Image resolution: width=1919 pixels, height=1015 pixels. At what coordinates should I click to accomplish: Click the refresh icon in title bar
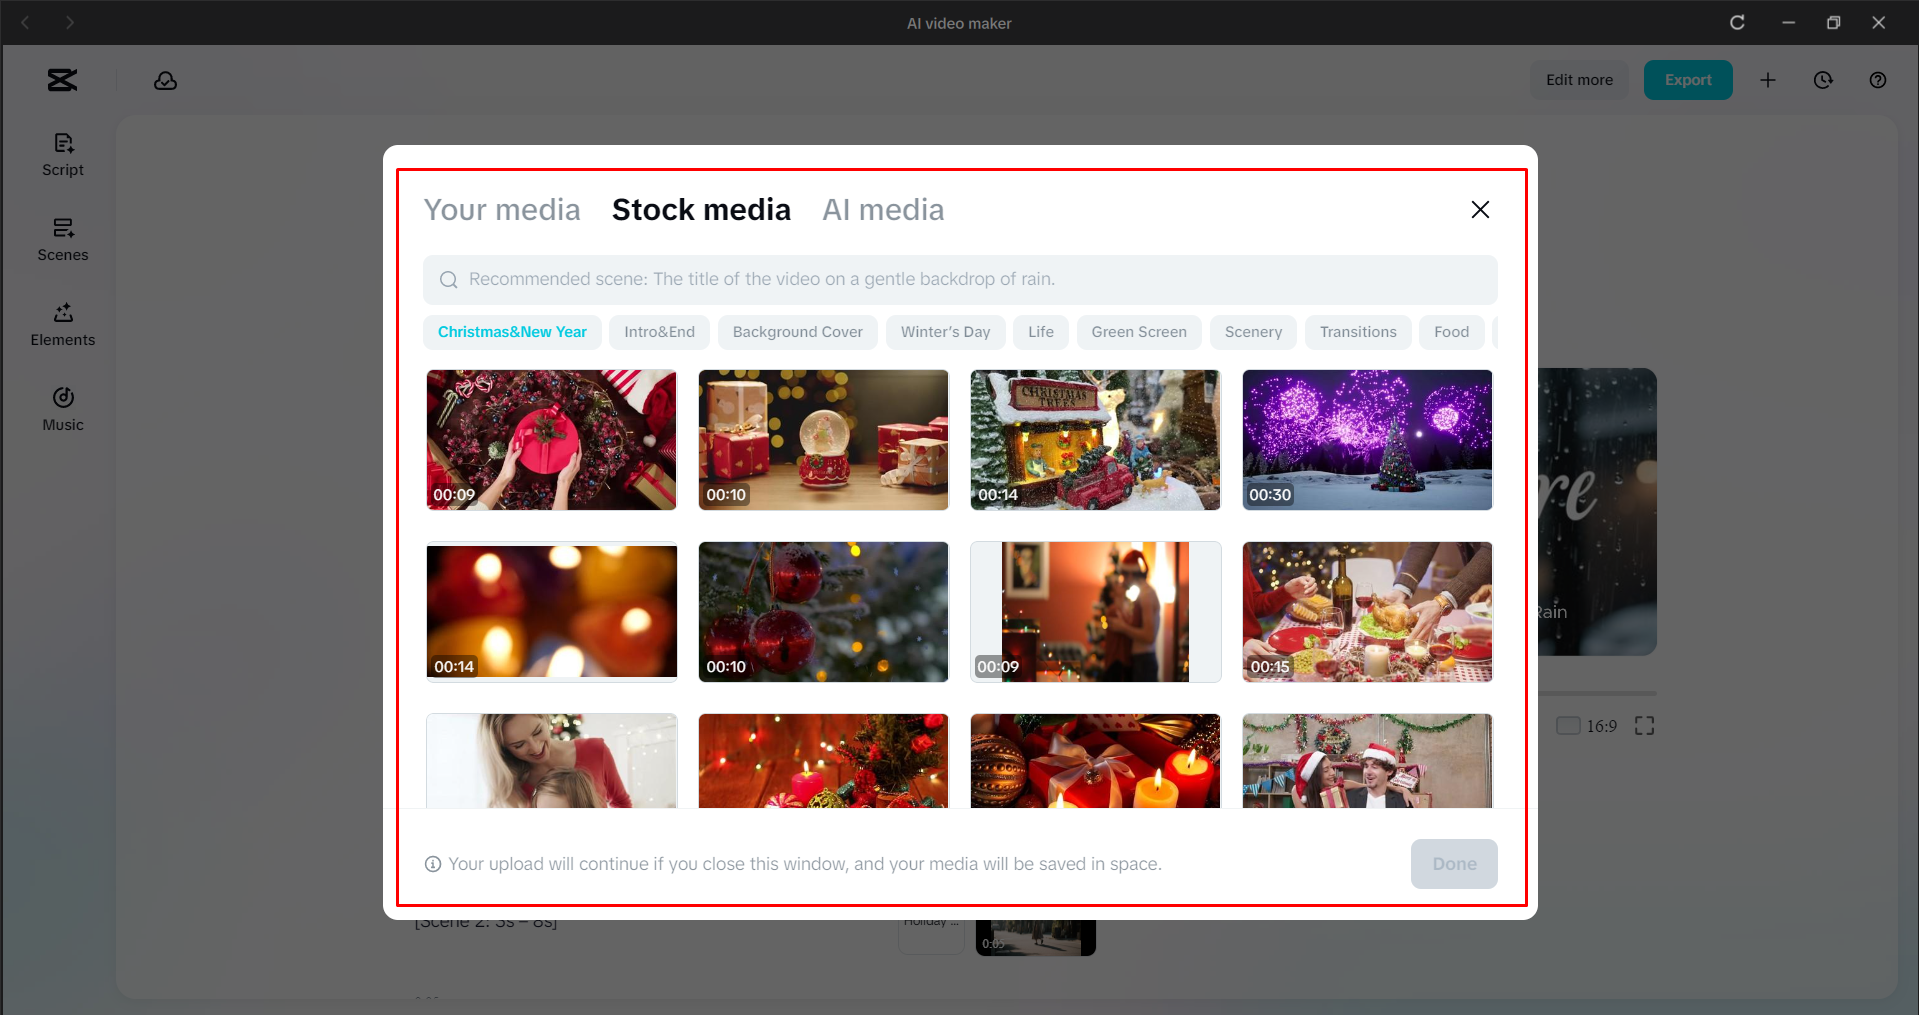tap(1737, 23)
